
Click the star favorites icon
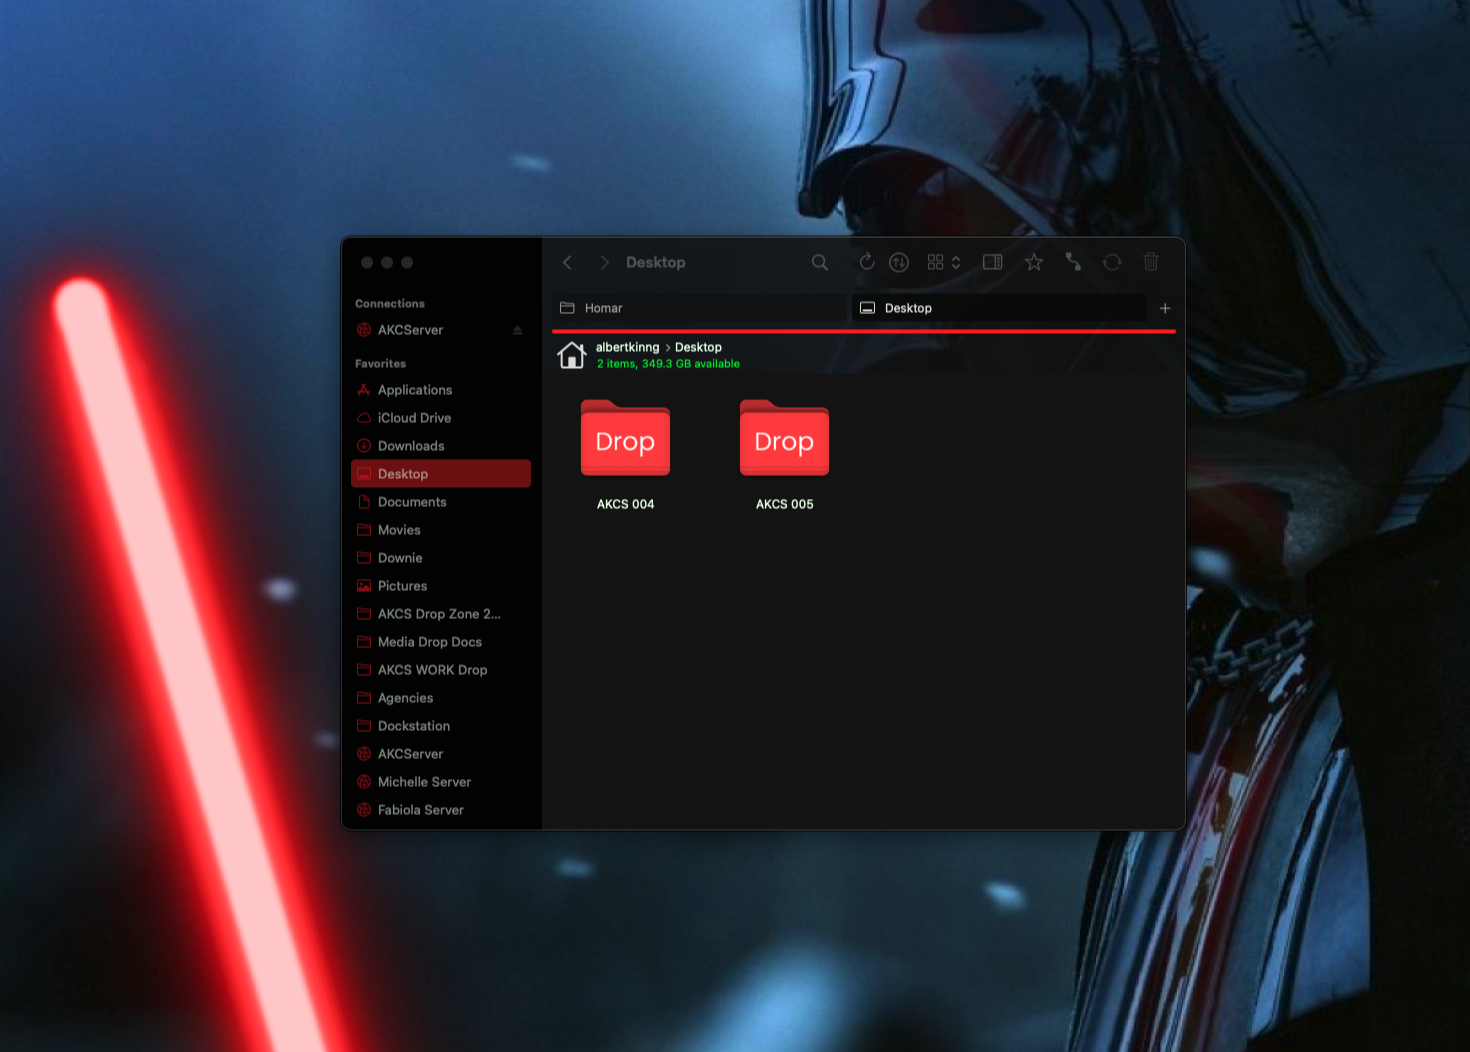(1034, 262)
